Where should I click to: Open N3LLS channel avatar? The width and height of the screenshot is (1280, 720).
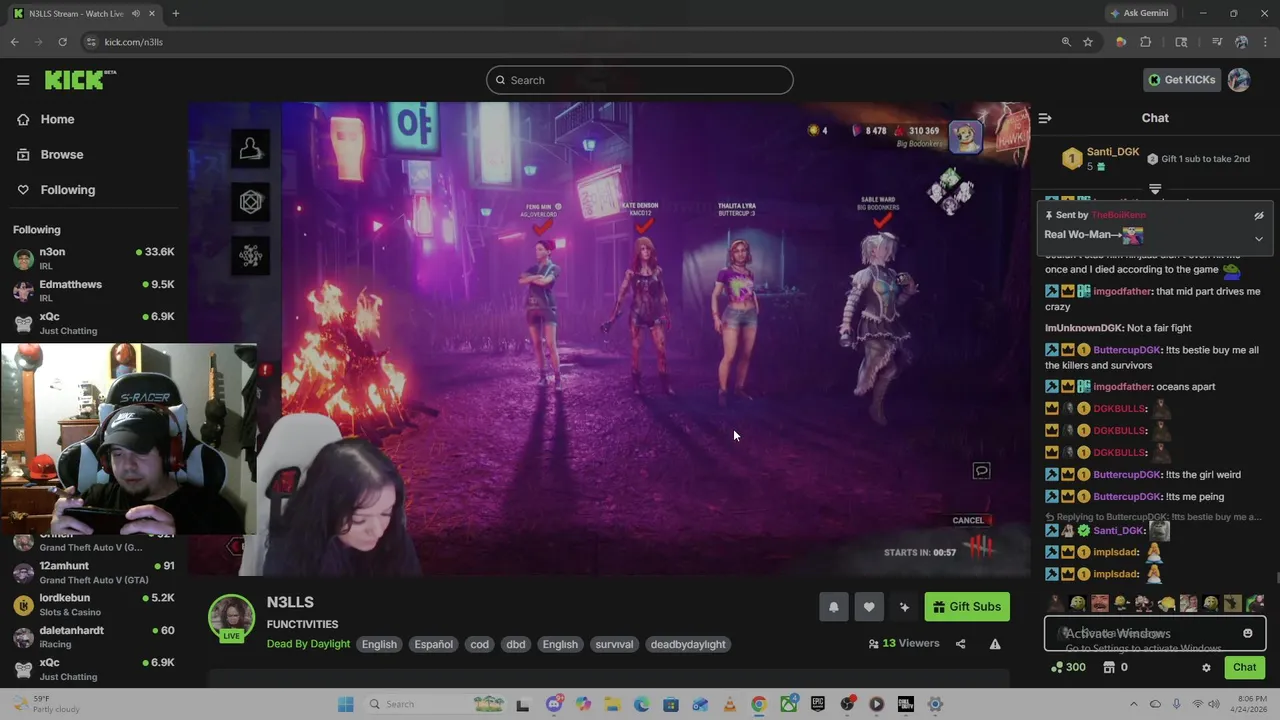tap(231, 617)
